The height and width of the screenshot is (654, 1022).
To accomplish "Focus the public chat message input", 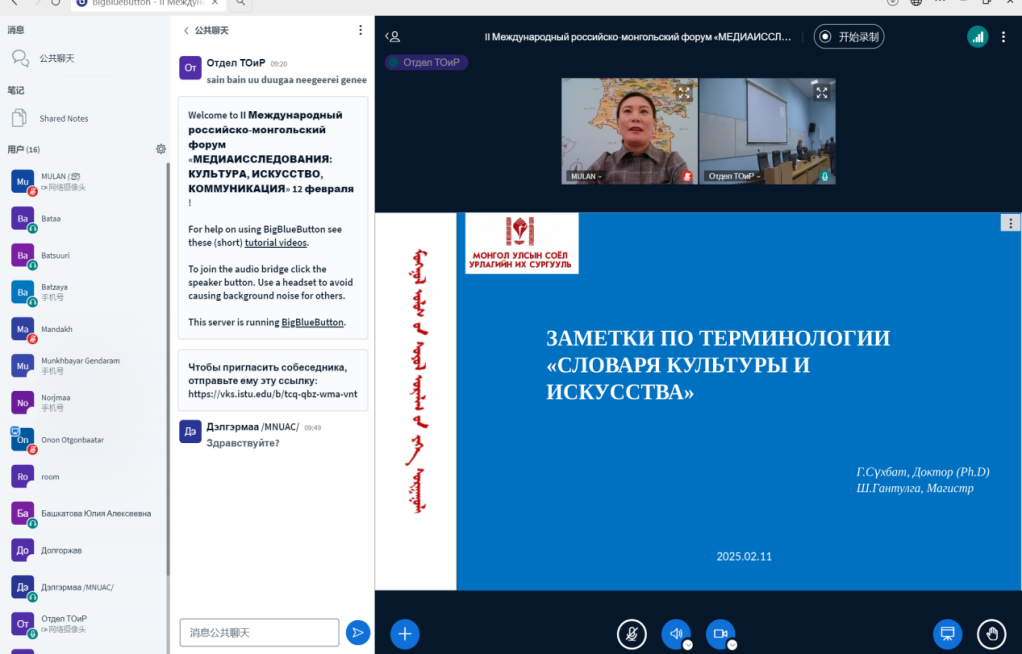I will click(259, 632).
